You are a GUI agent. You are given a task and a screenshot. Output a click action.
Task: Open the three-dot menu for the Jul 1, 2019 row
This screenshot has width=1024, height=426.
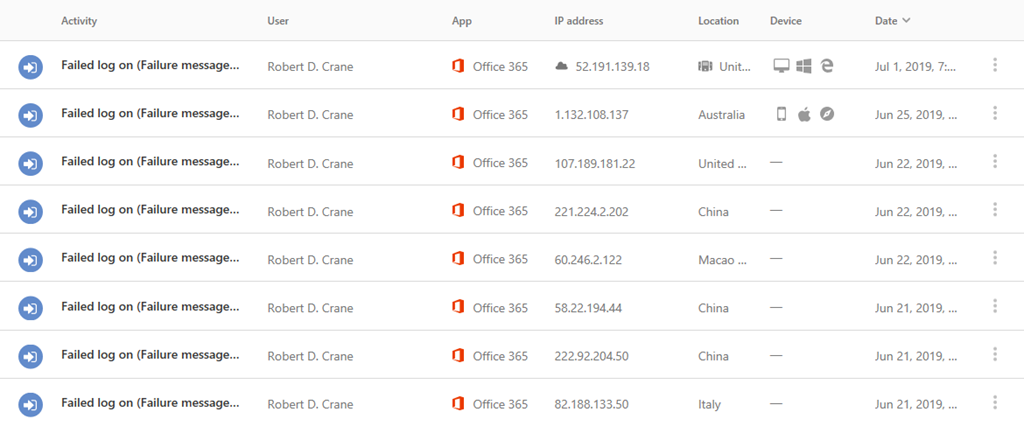pos(994,66)
